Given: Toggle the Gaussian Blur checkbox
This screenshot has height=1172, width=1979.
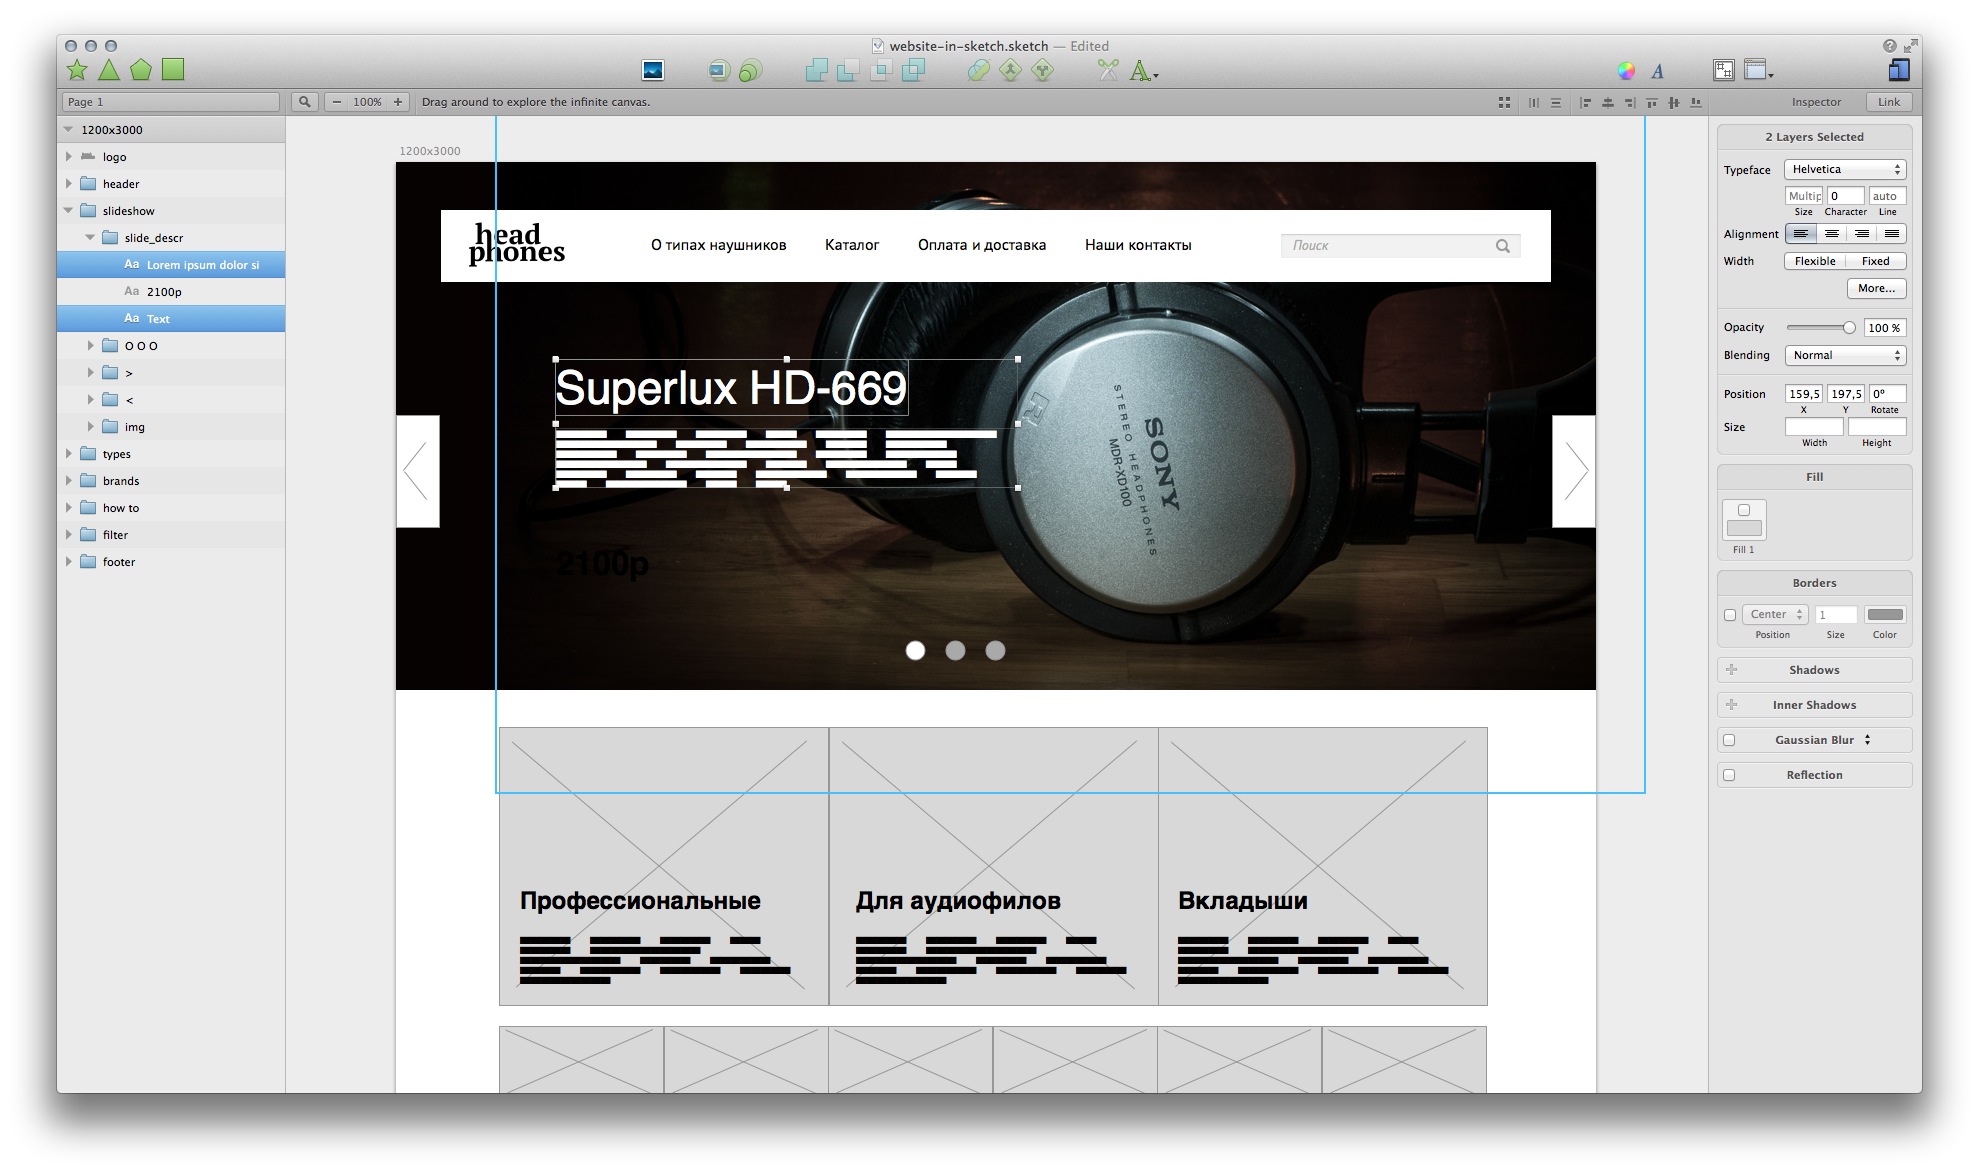Looking at the screenshot, I should [x=1730, y=740].
